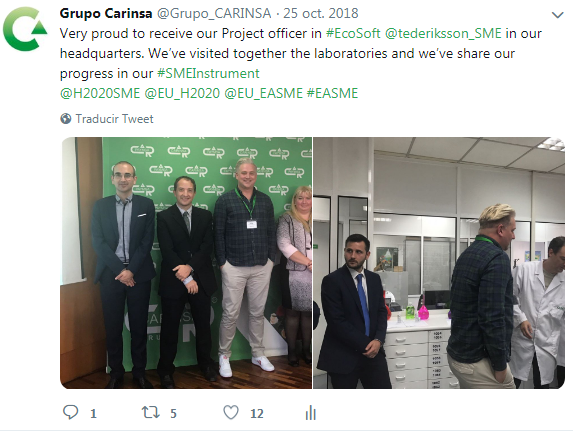Open Grupo Carinsa display name
This screenshot has height=433, width=581.
coord(106,13)
